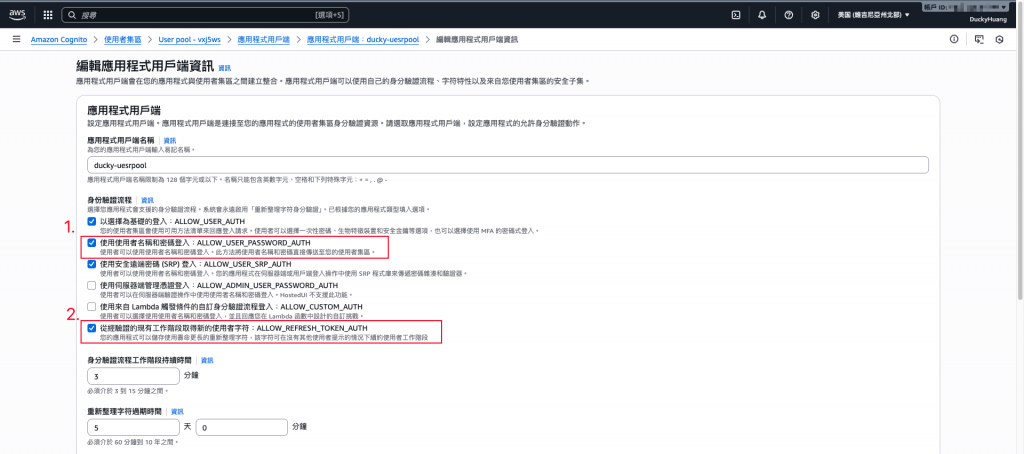Go to 使用者集區 breadcrumb
Image resolution: width=1024 pixels, height=454 pixels.
pos(123,39)
